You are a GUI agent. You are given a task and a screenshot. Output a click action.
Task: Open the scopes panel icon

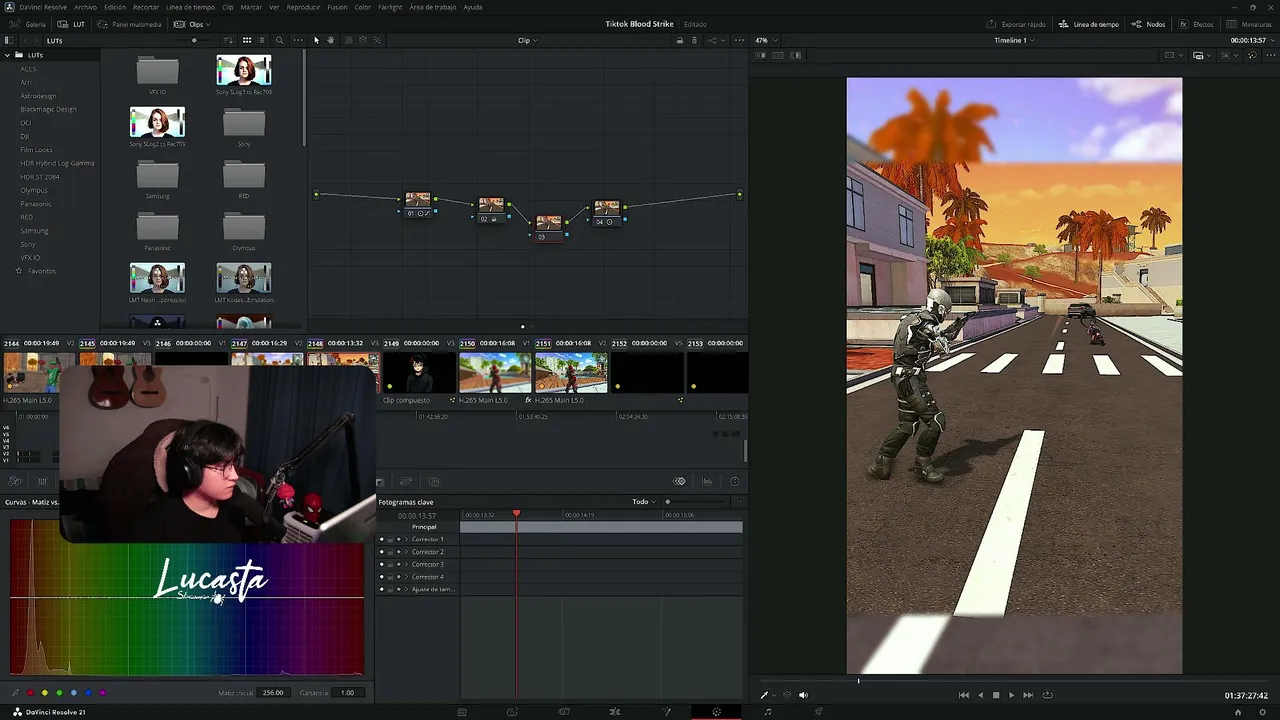tap(707, 482)
